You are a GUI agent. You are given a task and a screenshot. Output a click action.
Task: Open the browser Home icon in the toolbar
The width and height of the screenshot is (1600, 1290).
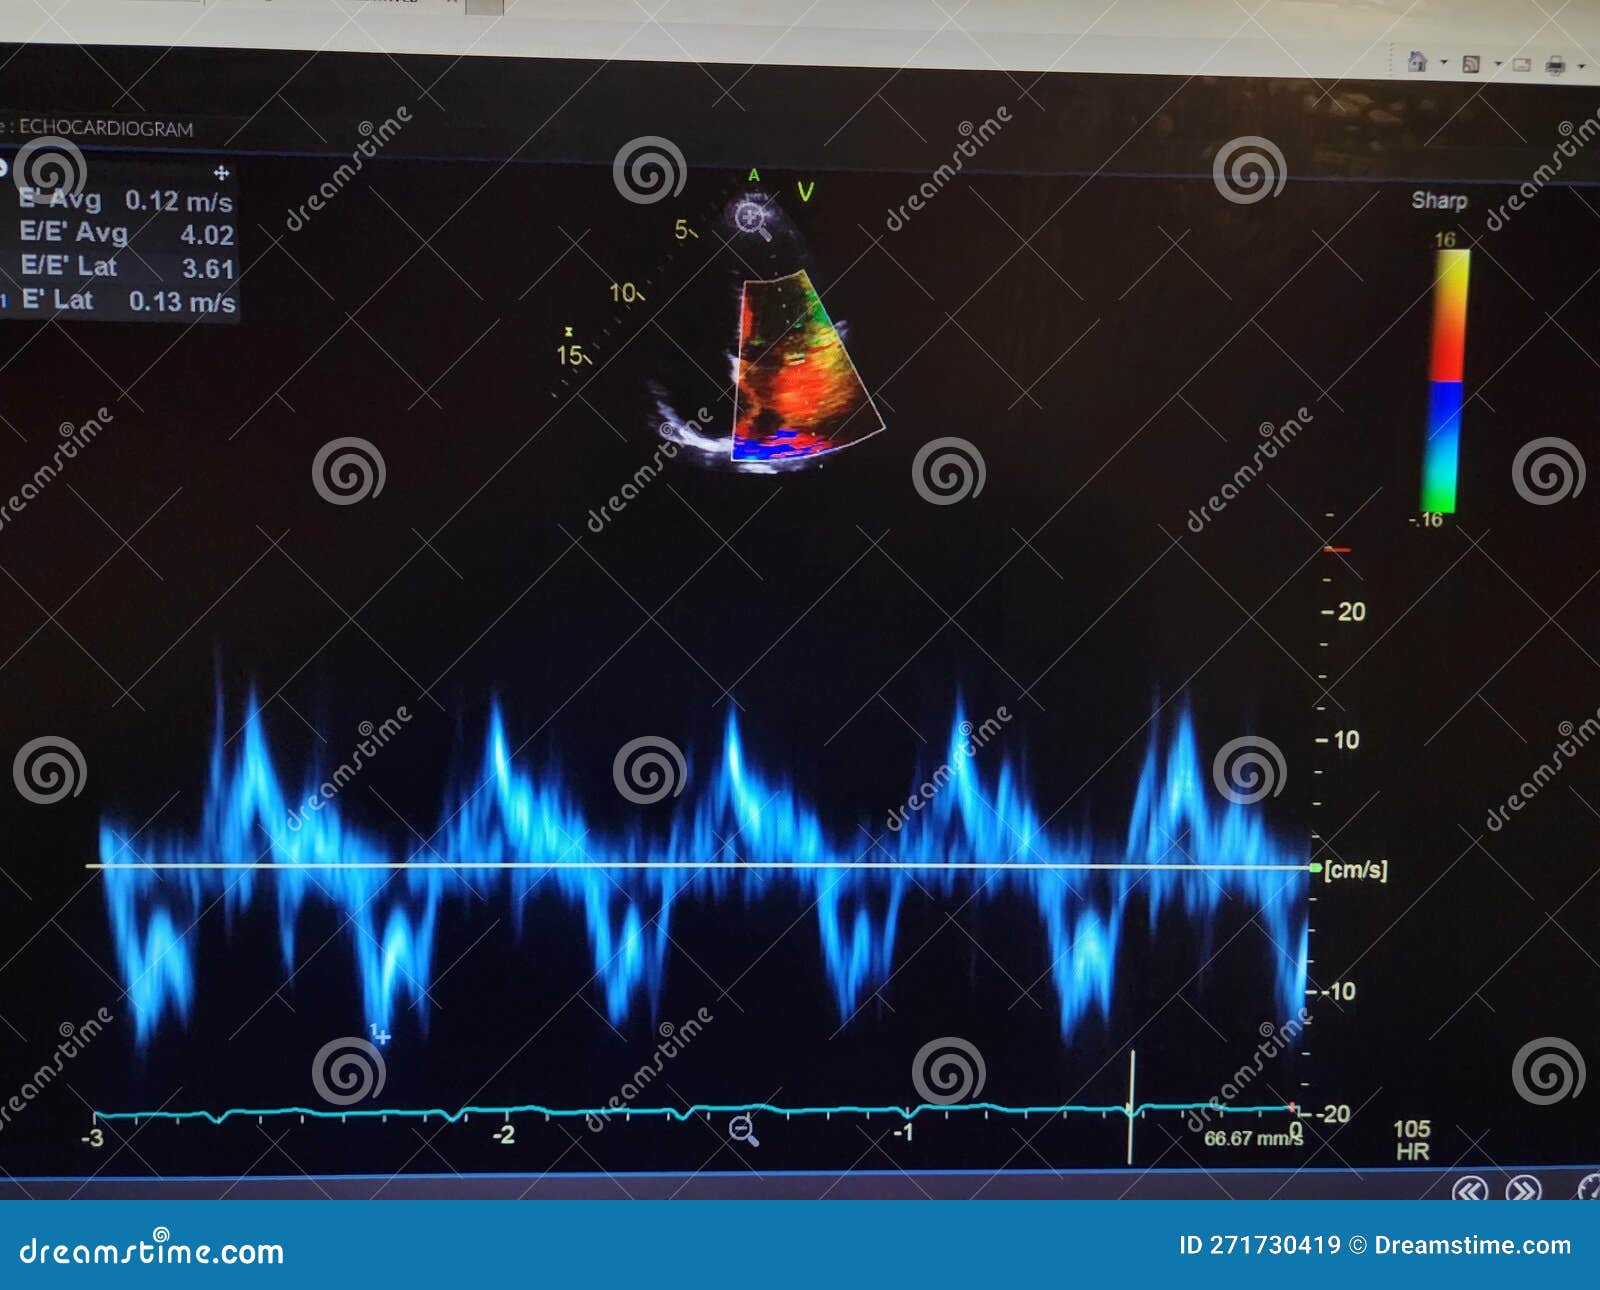[1417, 62]
